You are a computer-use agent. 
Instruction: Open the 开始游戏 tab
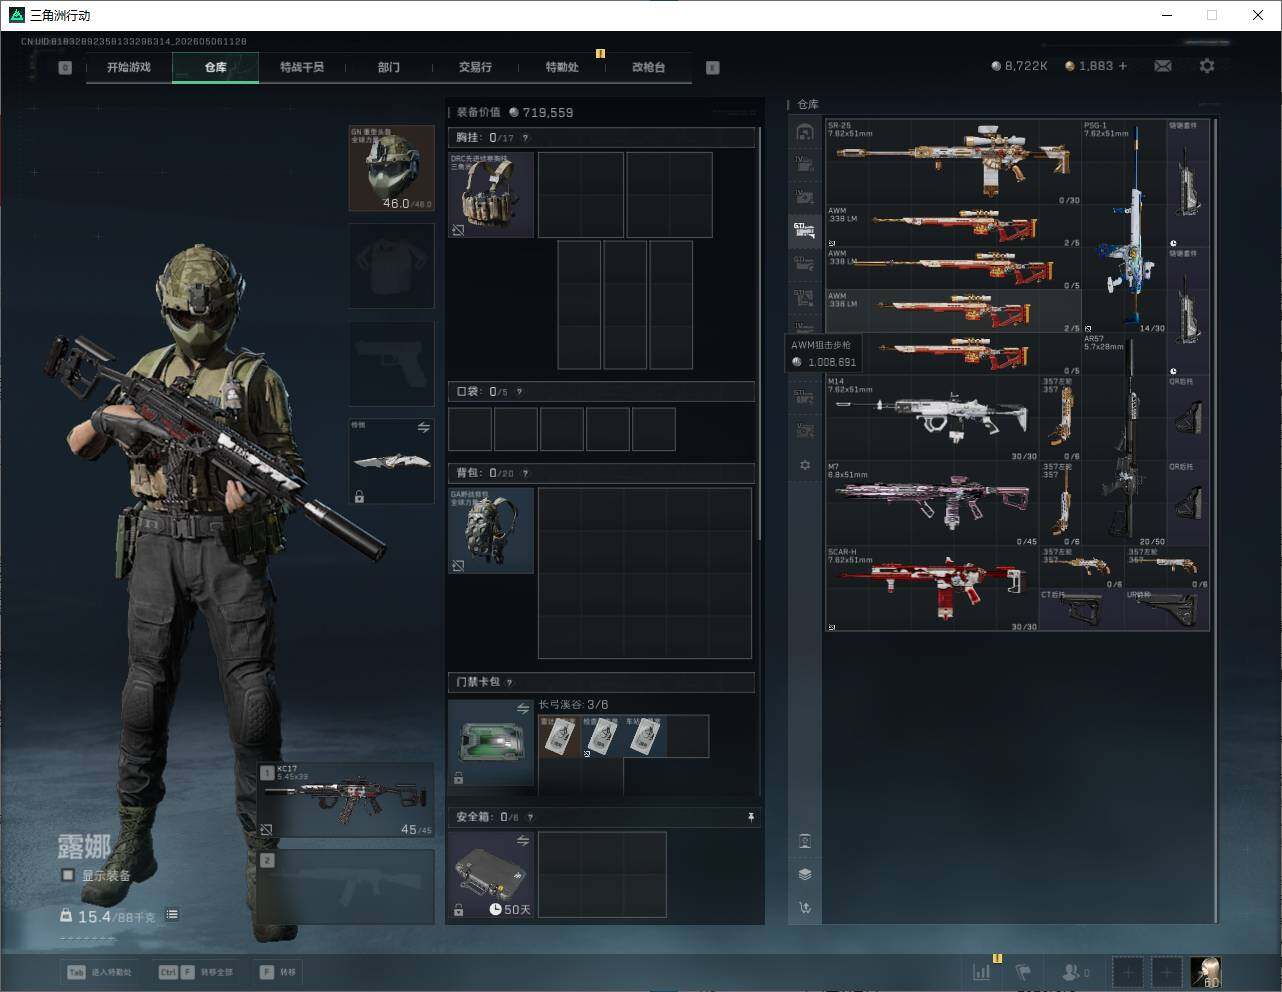(129, 67)
